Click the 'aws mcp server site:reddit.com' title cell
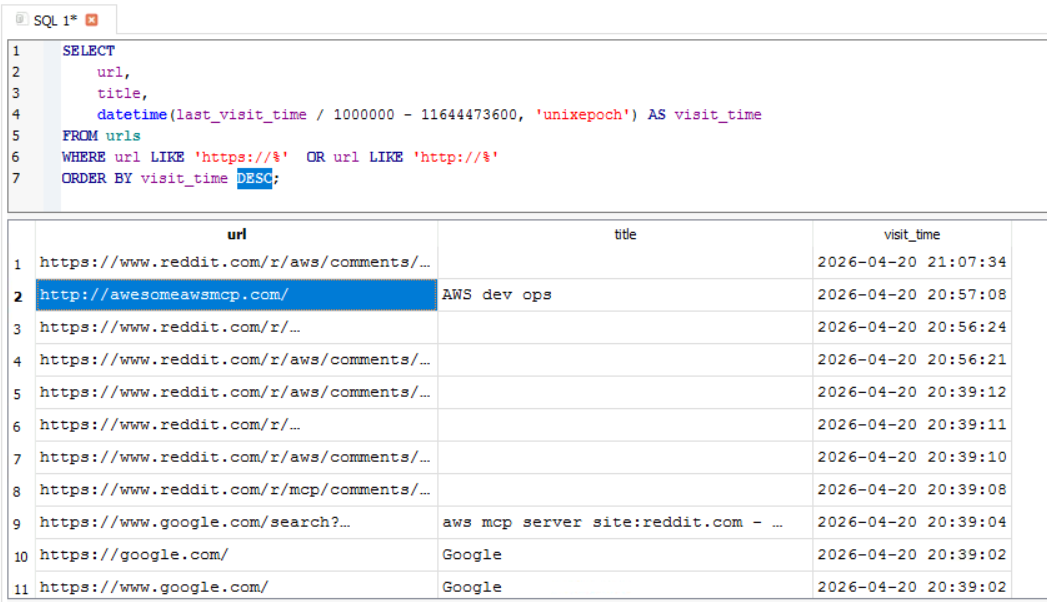The height and width of the screenshot is (602, 1047). [x=625, y=522]
